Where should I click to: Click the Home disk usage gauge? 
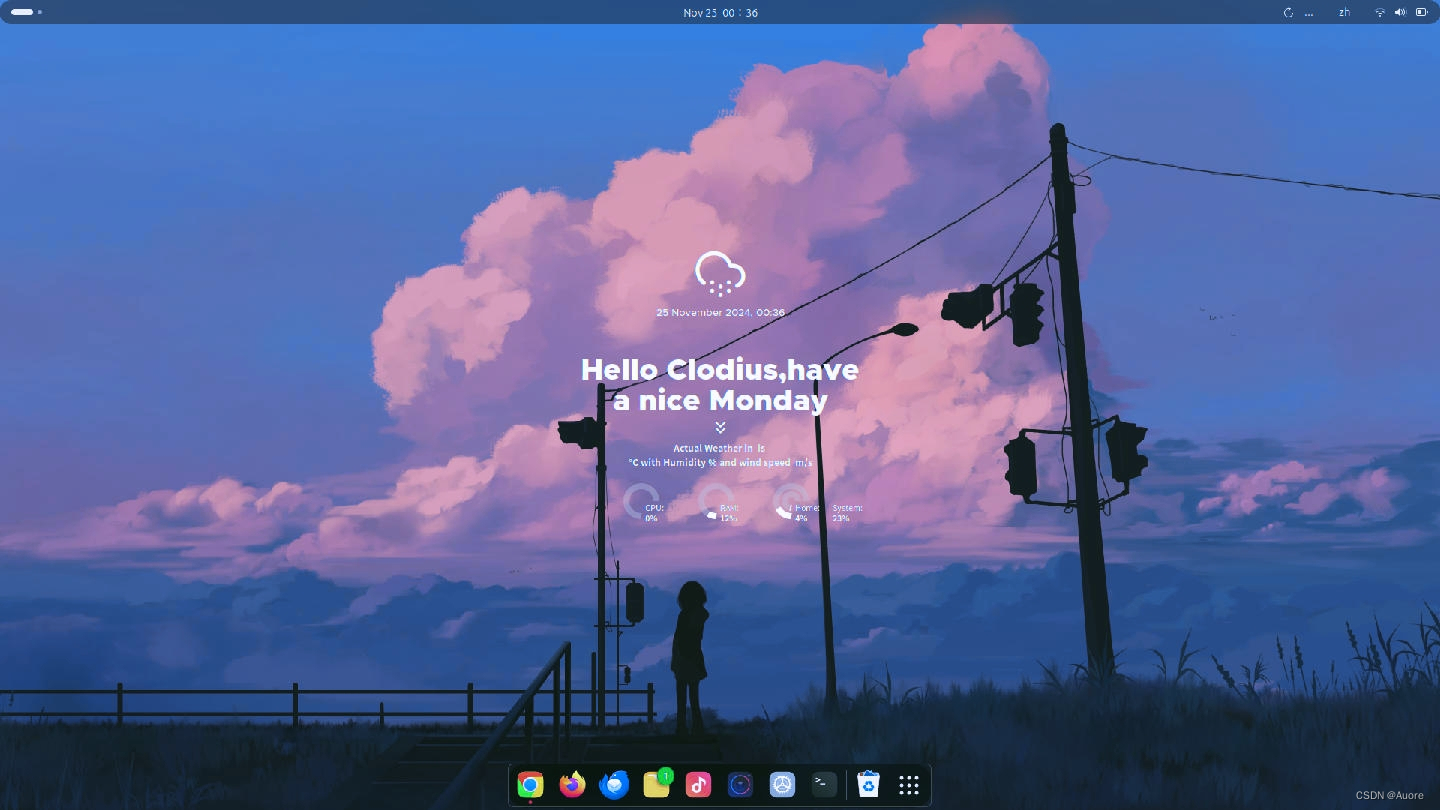pyautogui.click(x=790, y=501)
